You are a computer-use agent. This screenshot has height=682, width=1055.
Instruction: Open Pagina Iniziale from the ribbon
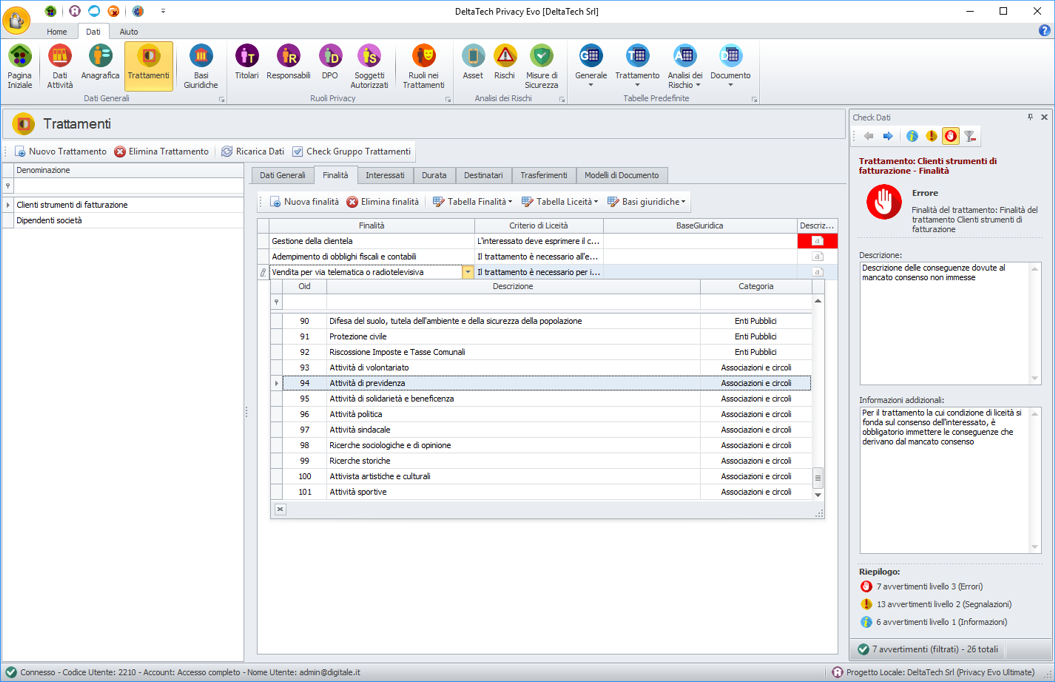[20, 67]
